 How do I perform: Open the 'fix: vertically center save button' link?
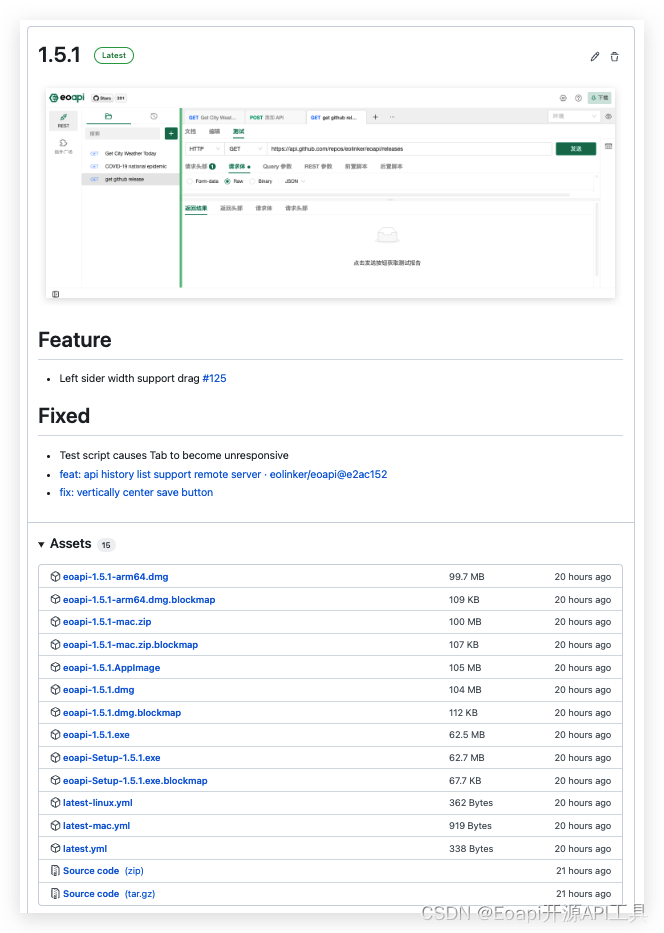(136, 492)
